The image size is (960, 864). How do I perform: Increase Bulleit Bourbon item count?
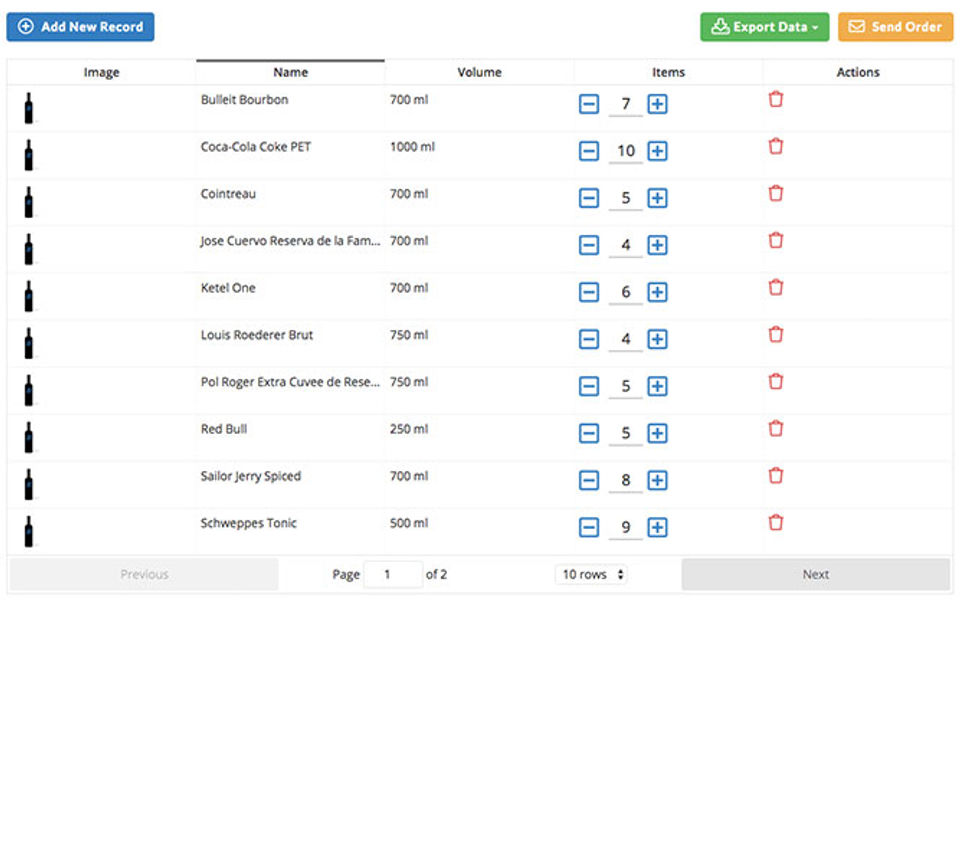click(657, 104)
